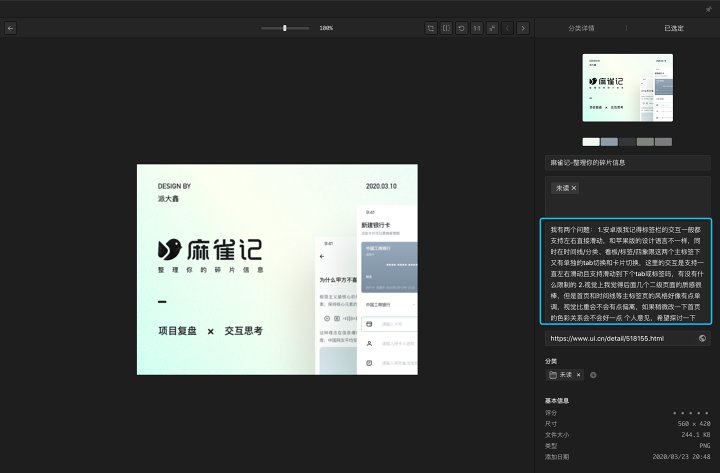Click the flip/mirror image toolbar icon
Viewport: 720px width, 473px height.
coord(446,28)
